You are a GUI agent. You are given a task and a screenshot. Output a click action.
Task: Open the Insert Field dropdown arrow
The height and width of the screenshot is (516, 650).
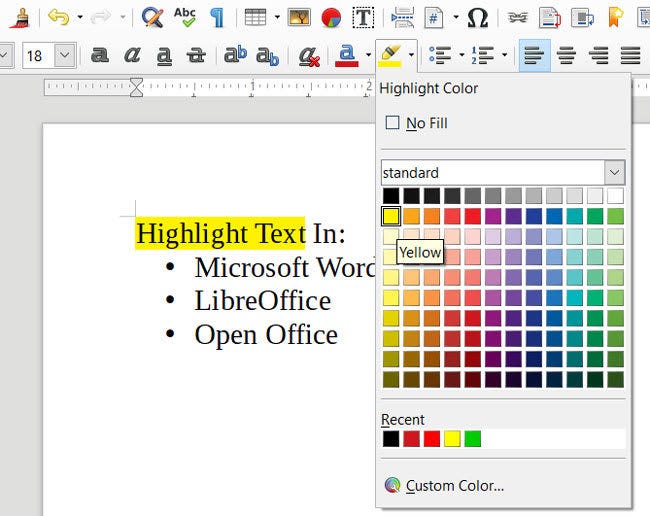(456, 17)
